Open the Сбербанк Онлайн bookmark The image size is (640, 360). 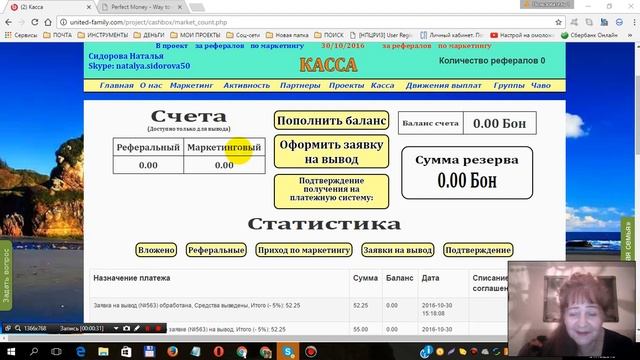[589, 35]
